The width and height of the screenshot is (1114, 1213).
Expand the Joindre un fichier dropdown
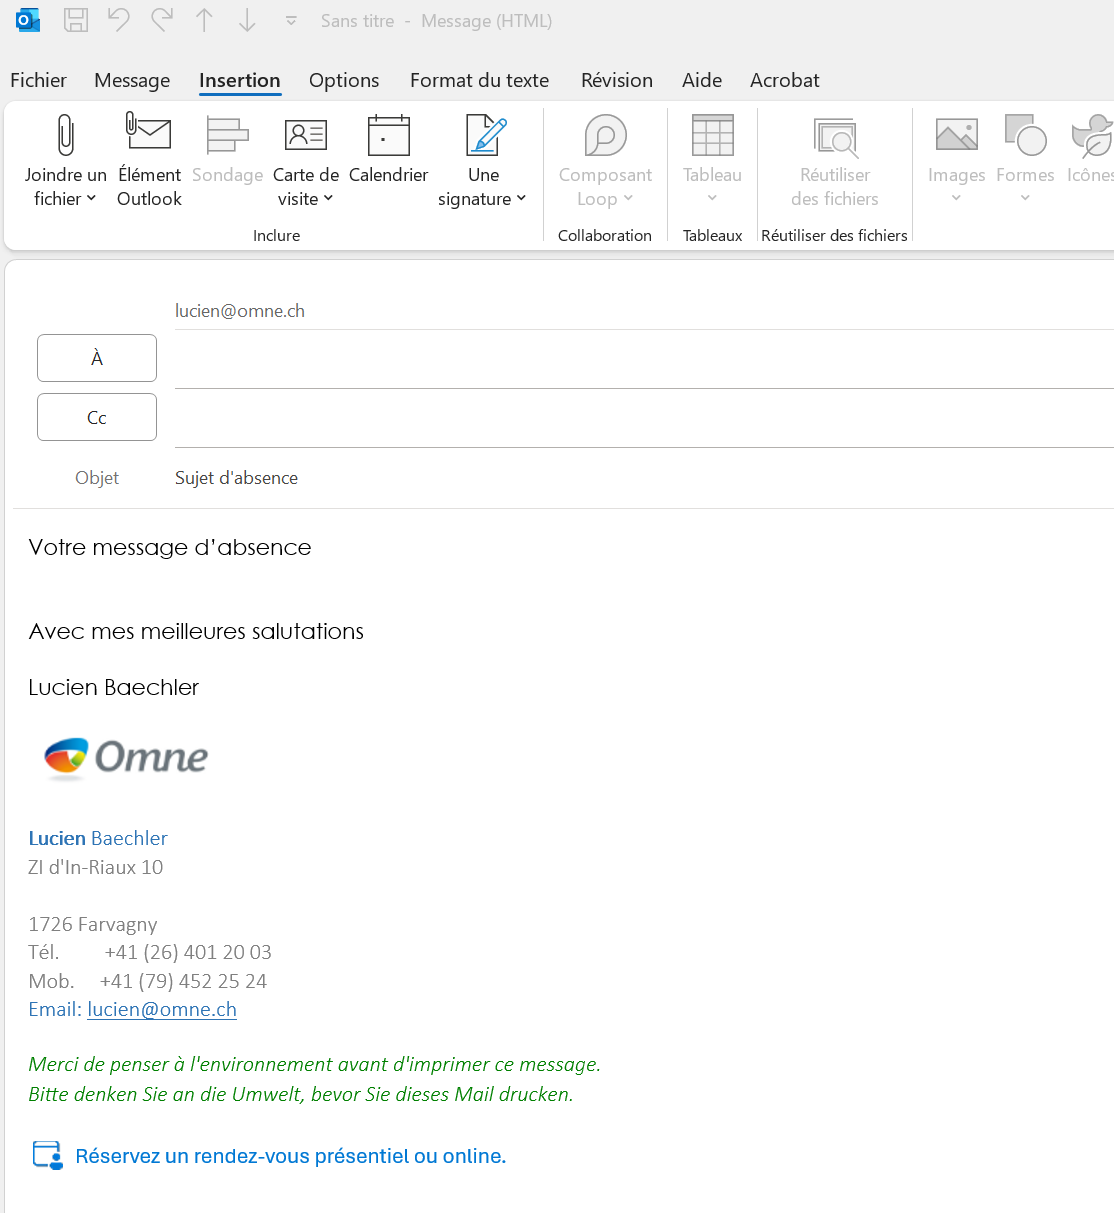pos(65,198)
